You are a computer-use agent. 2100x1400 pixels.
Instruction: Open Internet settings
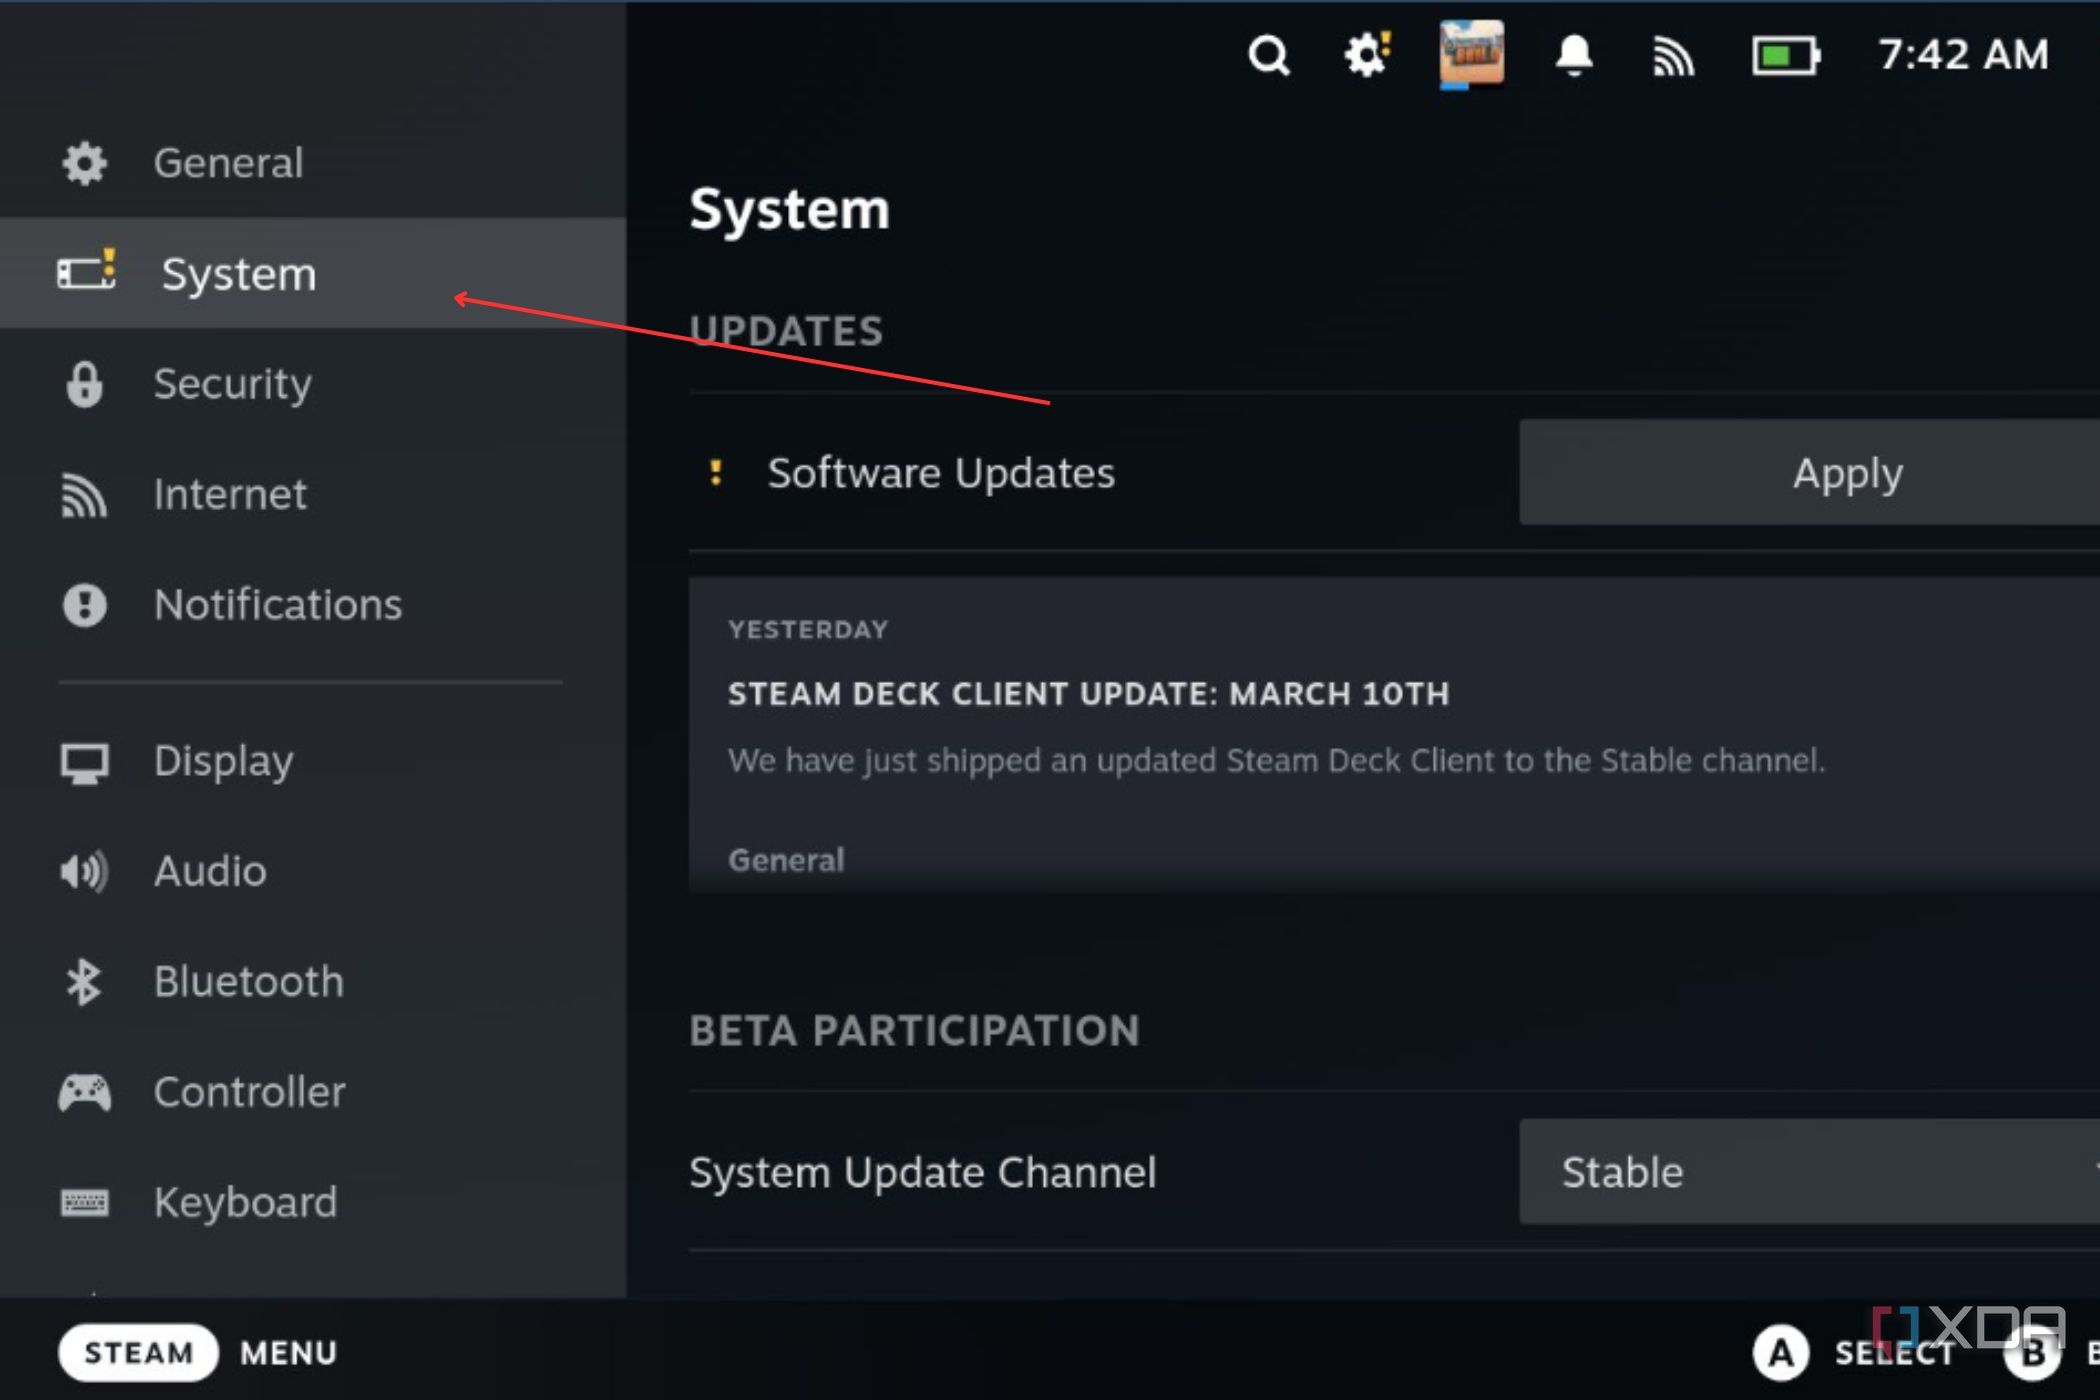pyautogui.click(x=313, y=494)
